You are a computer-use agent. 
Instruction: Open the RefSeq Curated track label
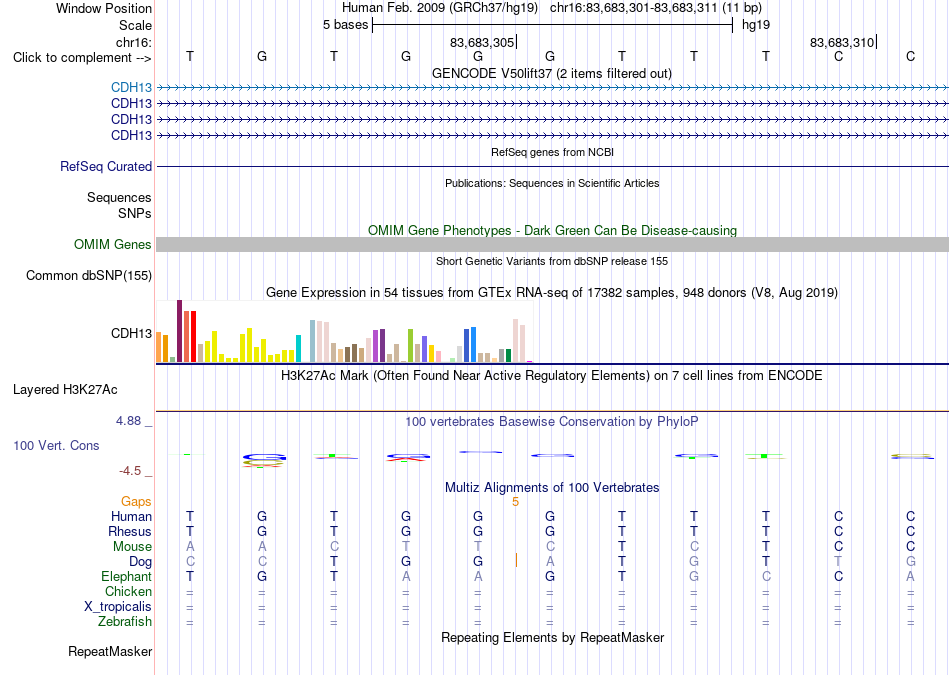(105, 166)
